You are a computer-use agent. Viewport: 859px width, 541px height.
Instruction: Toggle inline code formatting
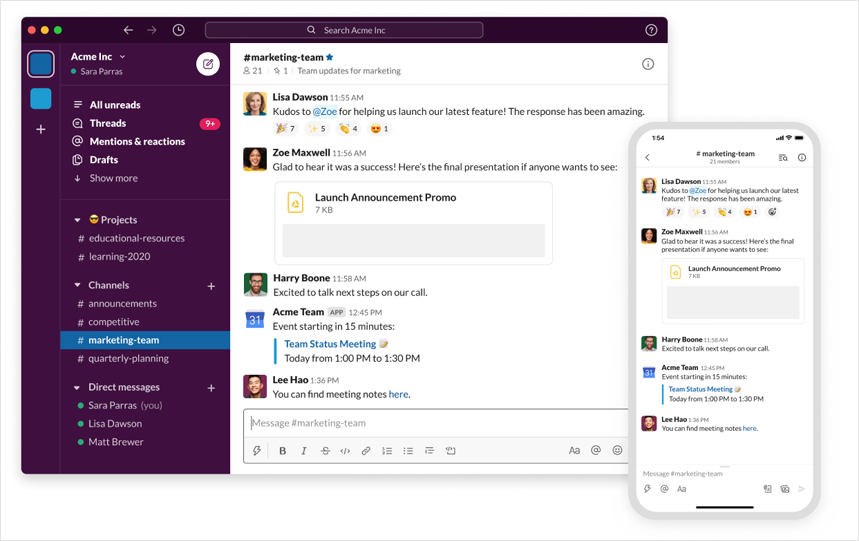(345, 451)
